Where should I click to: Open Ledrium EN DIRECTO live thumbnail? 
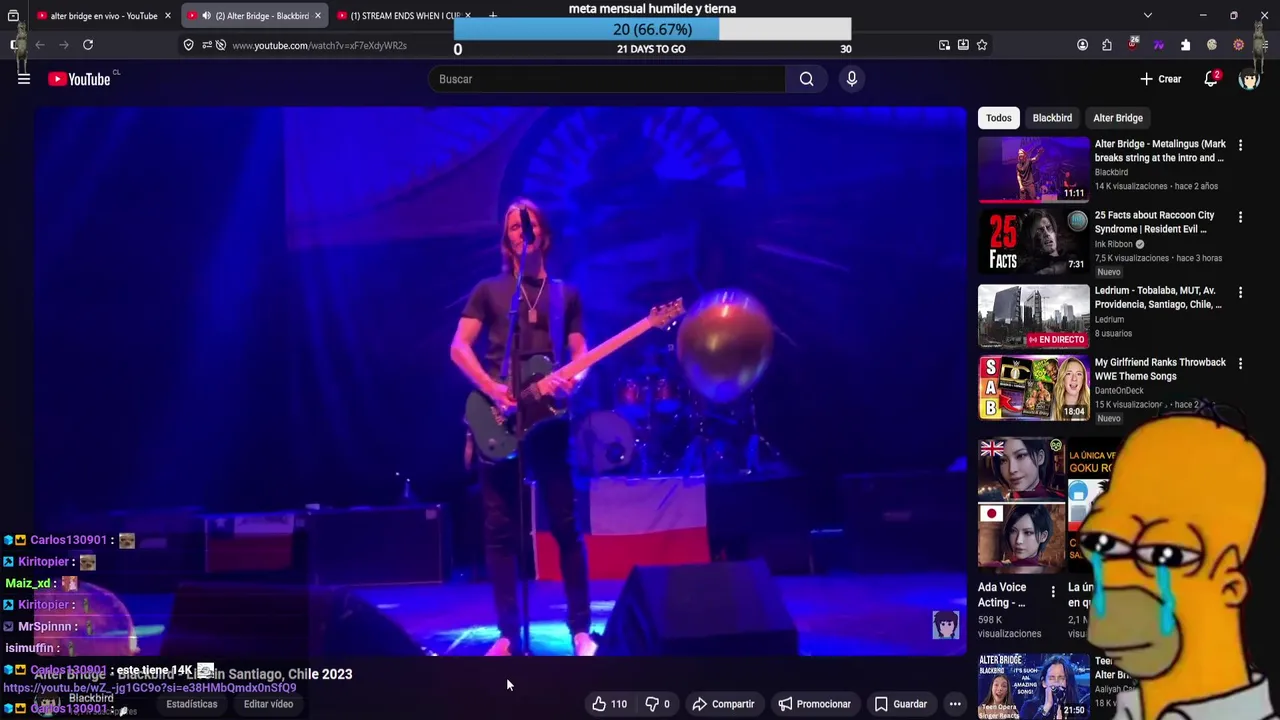1033,316
